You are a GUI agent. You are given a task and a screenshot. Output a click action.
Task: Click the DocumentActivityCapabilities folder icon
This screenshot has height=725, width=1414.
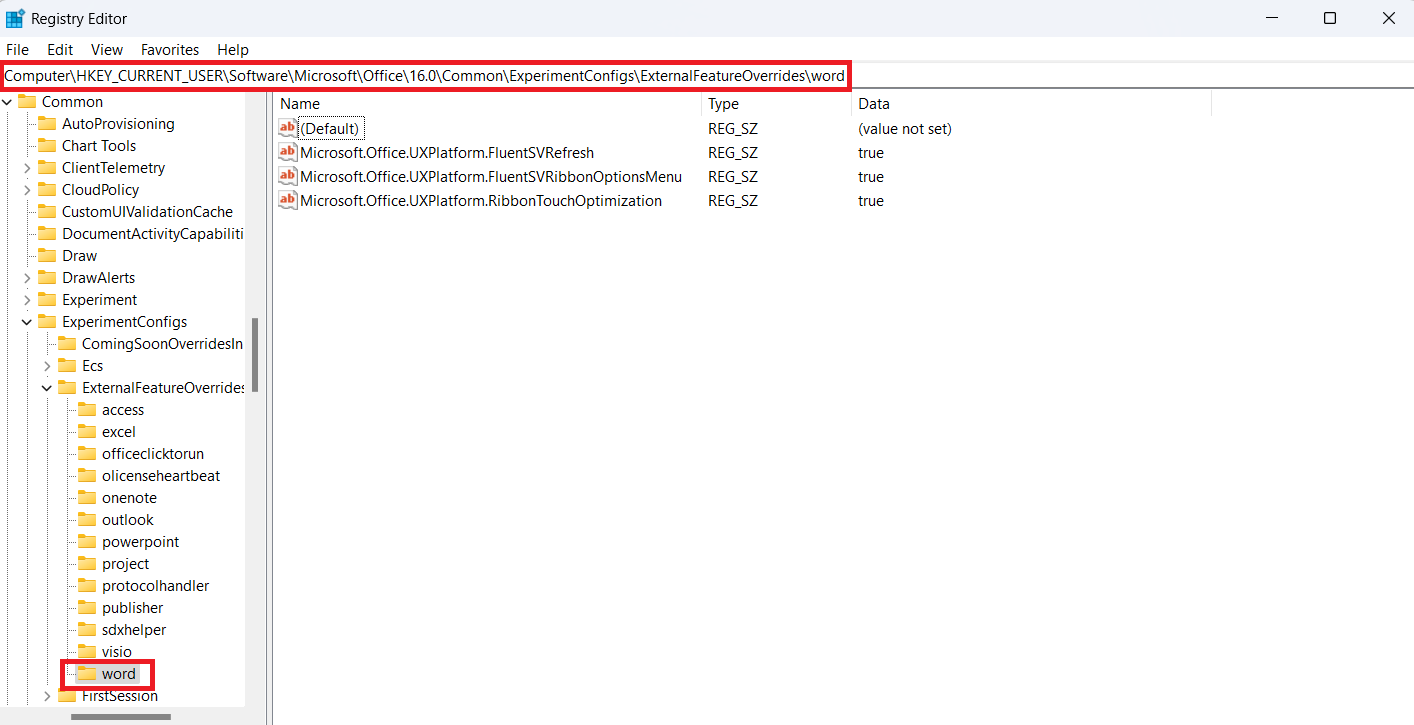(x=47, y=234)
